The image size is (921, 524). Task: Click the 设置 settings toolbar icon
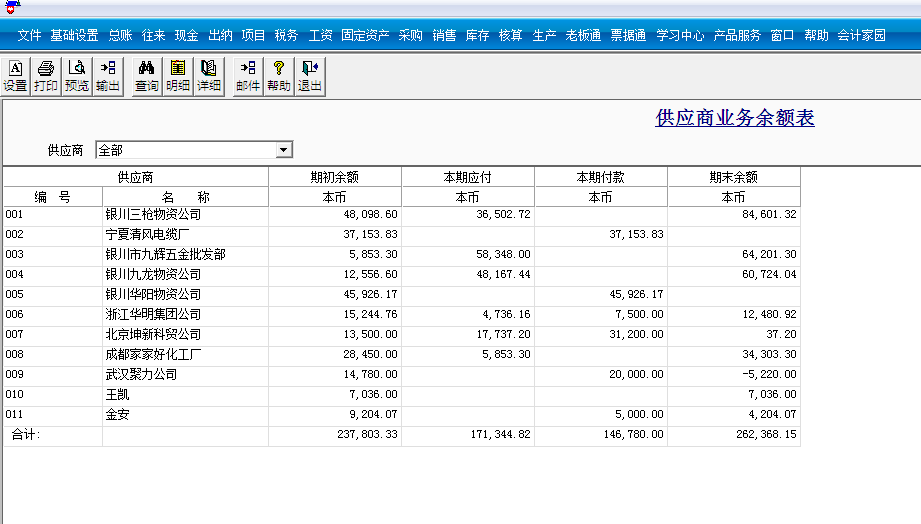[16, 76]
